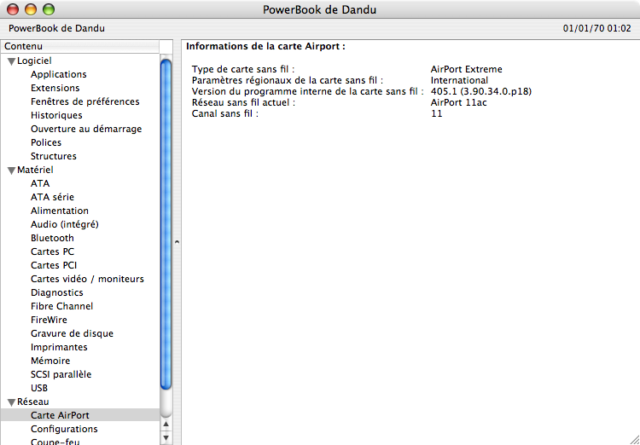The width and height of the screenshot is (640, 445).
Task: Click the AirPort 11ac network name
Action: coord(458,102)
